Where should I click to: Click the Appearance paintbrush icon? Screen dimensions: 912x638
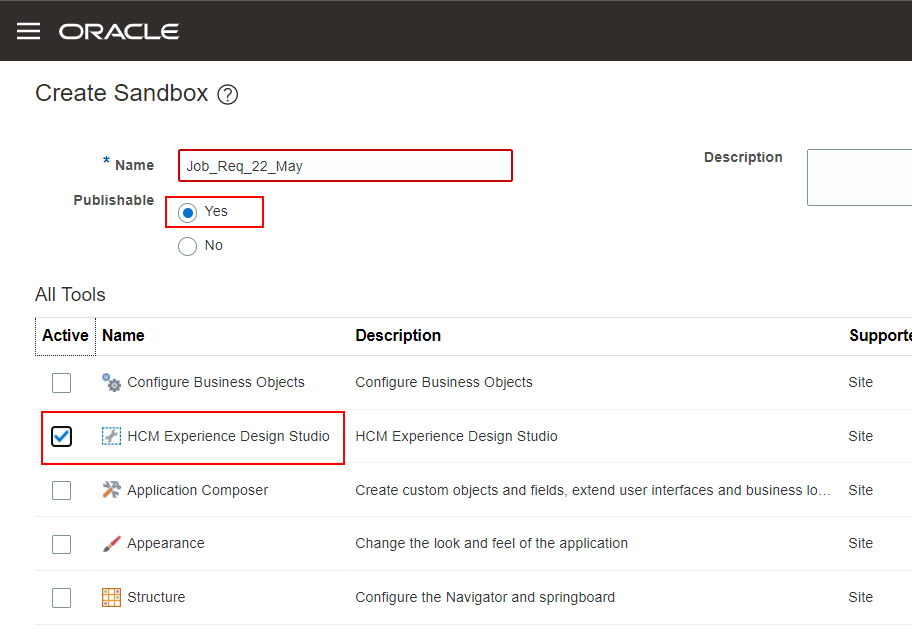point(111,543)
